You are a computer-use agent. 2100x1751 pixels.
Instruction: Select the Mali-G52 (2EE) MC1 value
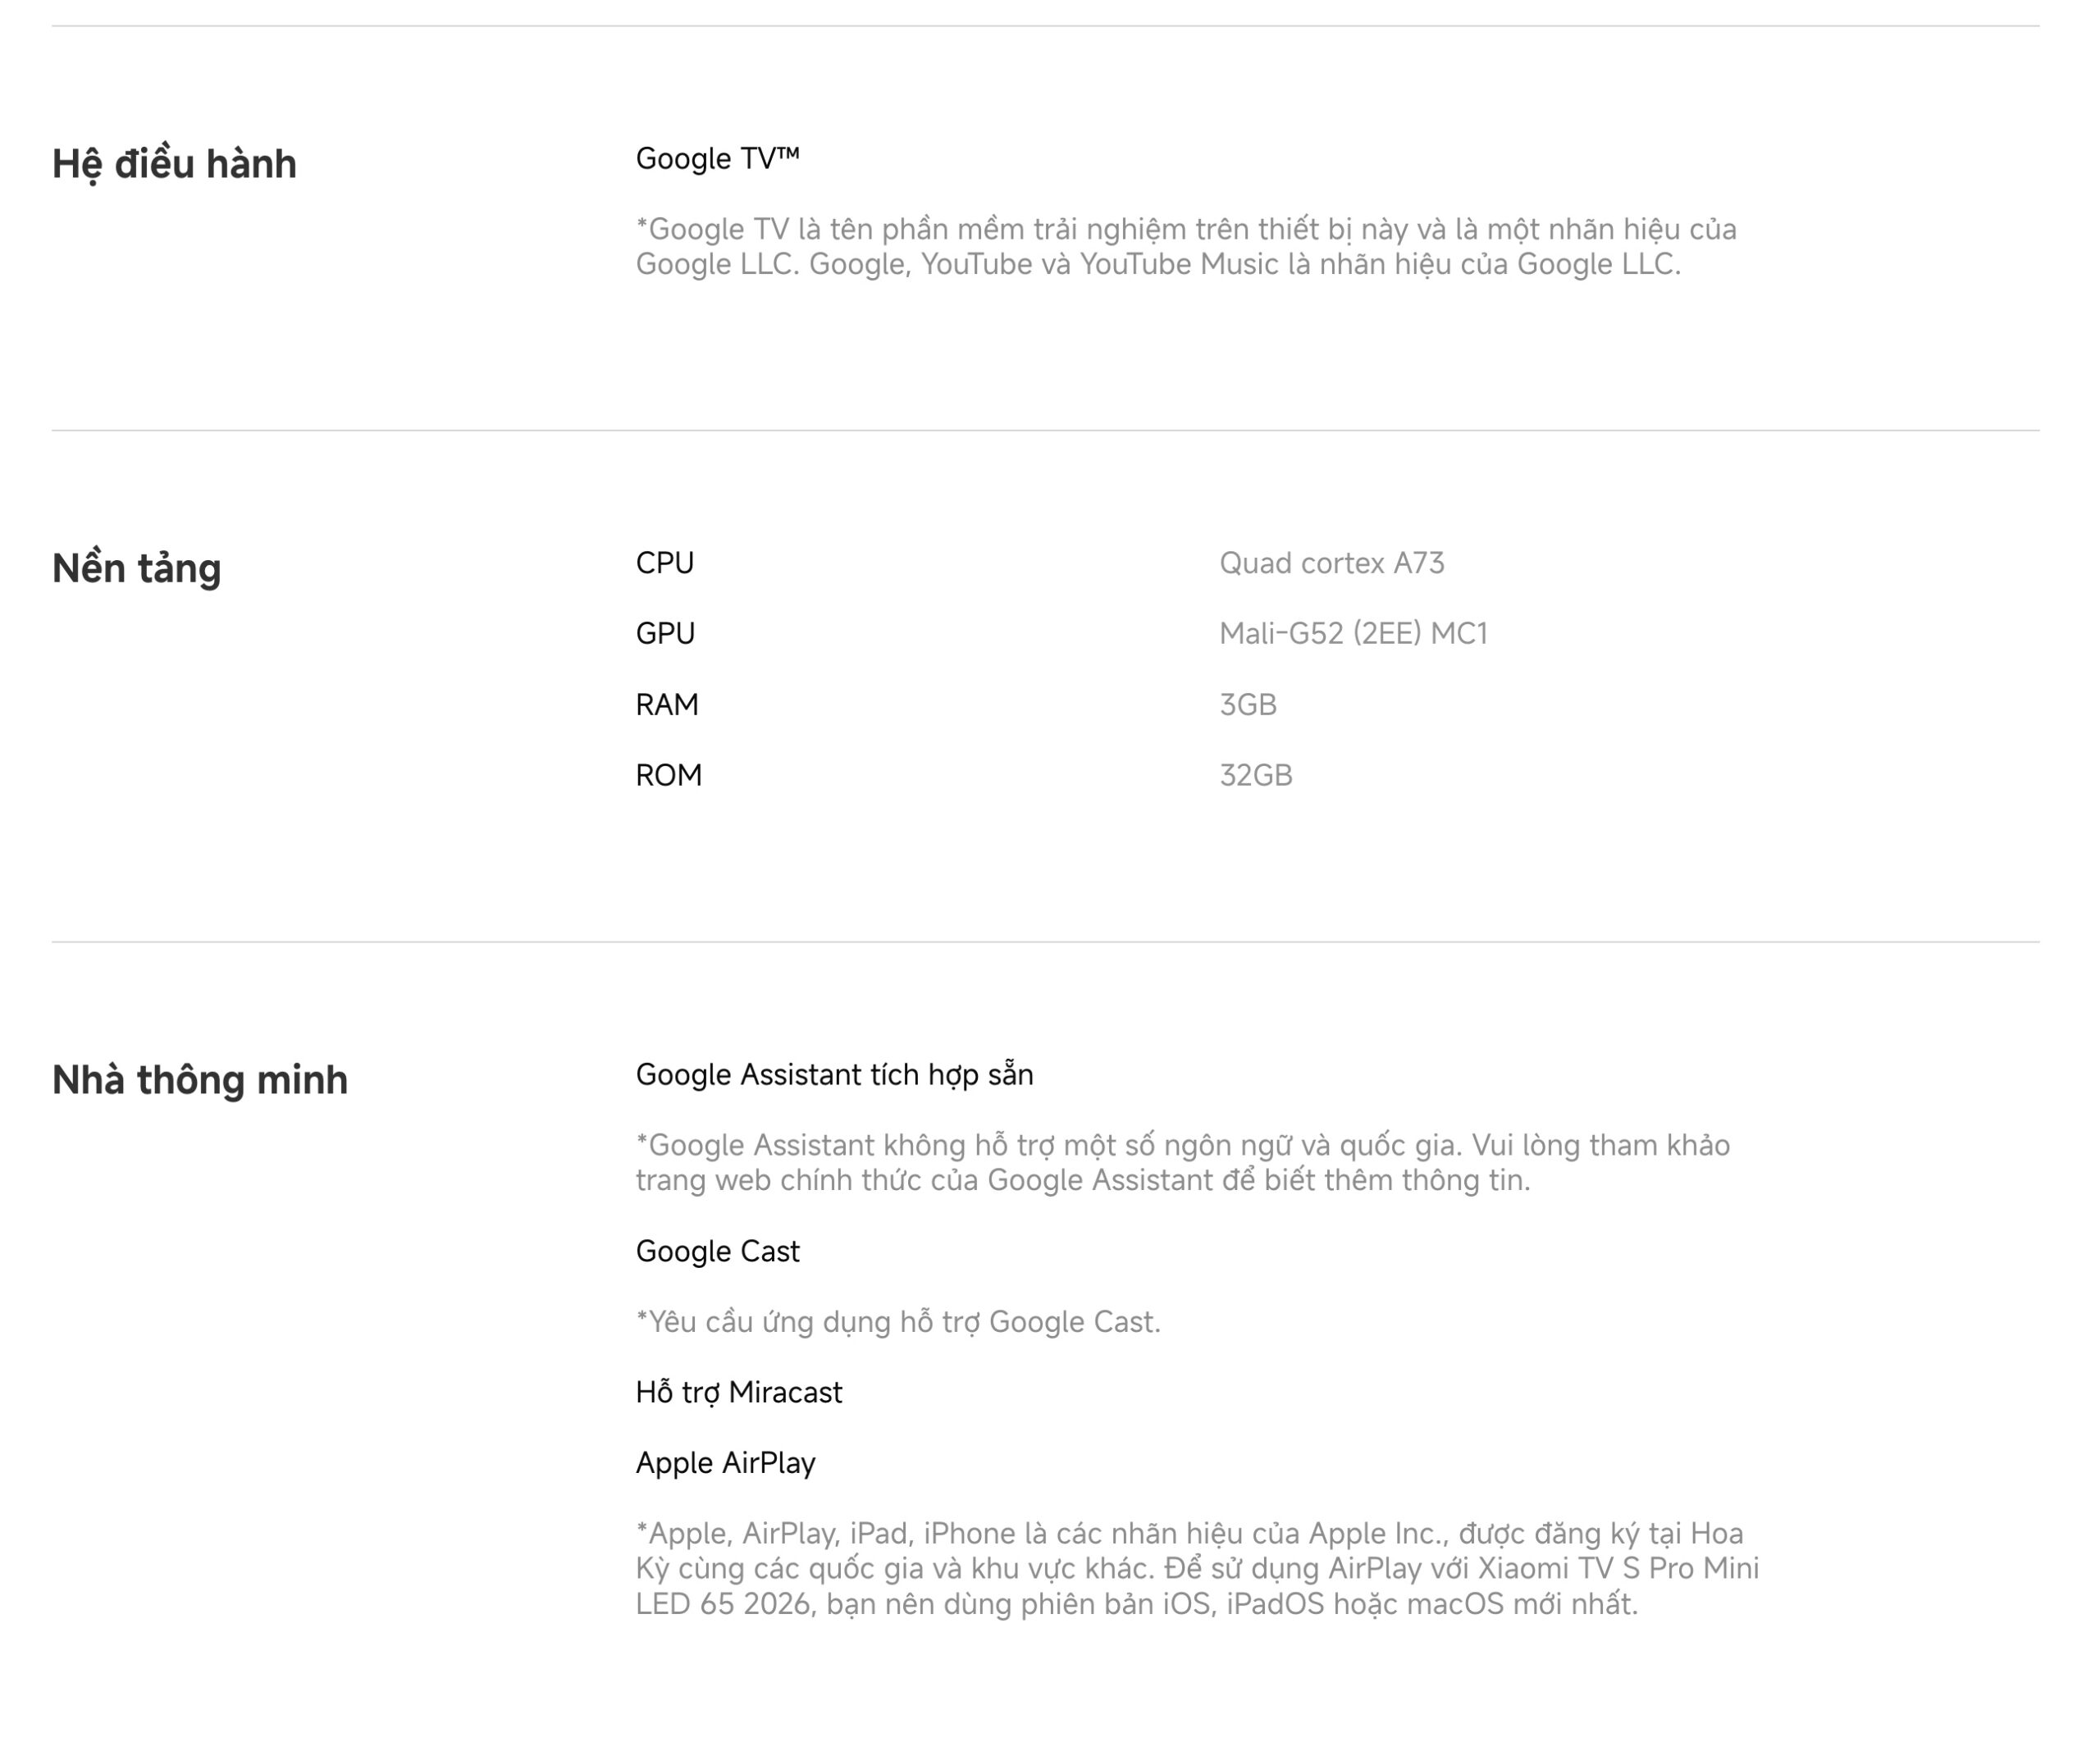1353,633
